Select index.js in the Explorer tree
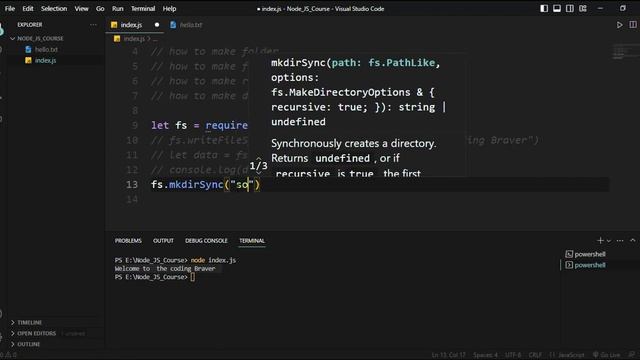640x360 pixels. pos(45,60)
